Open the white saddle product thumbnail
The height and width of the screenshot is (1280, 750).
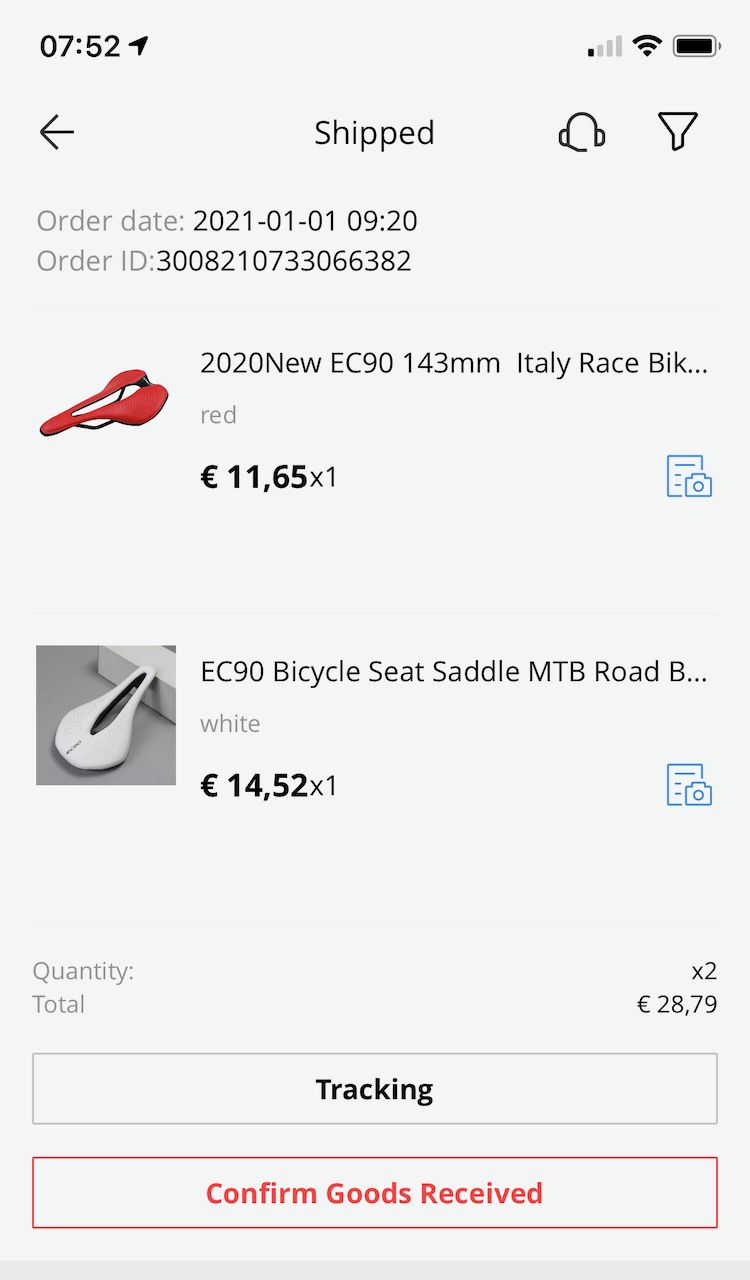coord(106,715)
